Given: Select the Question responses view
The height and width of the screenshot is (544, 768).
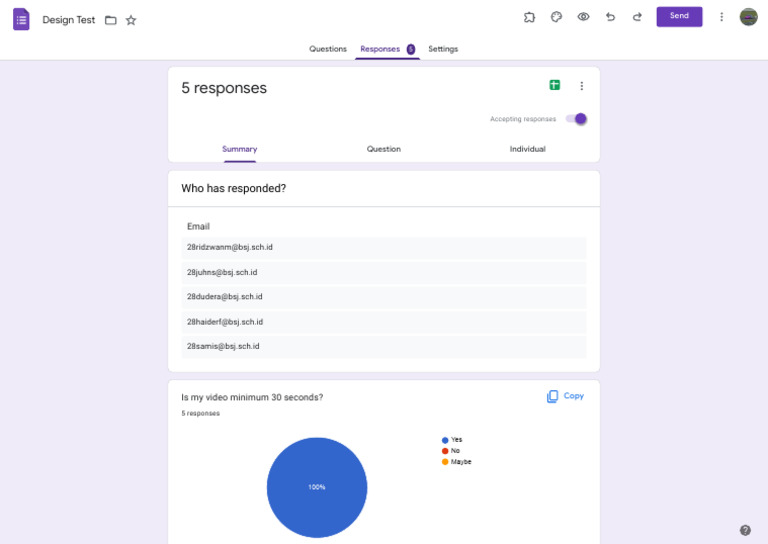Looking at the screenshot, I should point(384,149).
